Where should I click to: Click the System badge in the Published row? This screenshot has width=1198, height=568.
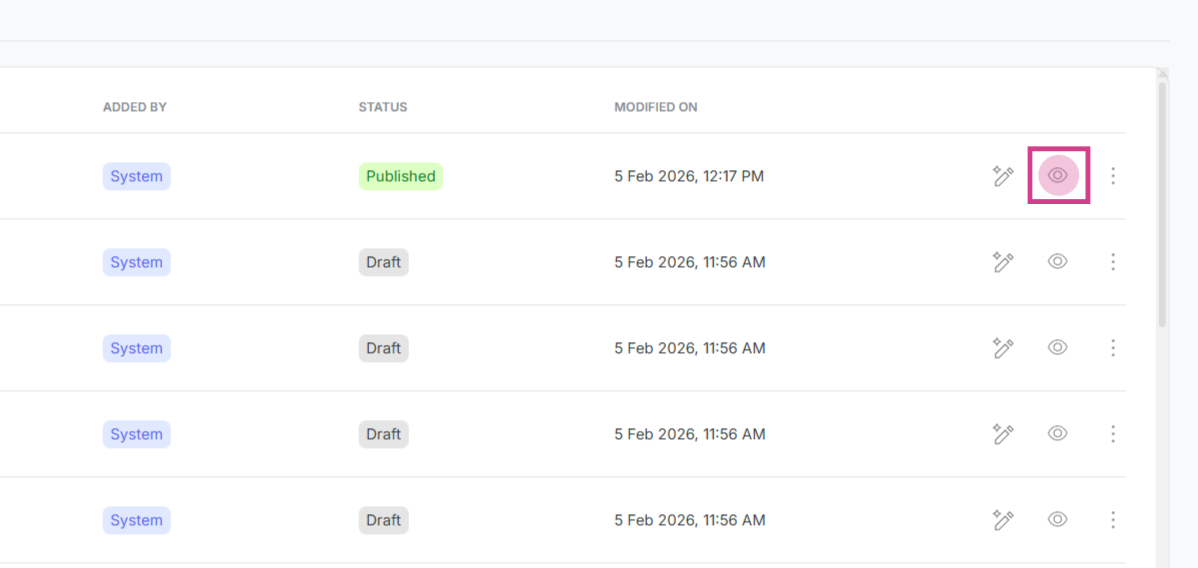(136, 177)
